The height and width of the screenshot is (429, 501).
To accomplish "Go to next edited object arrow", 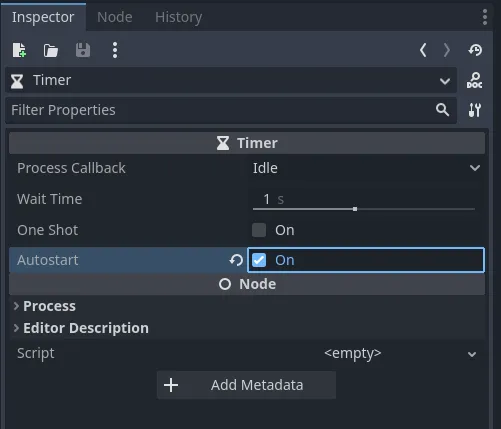I will pos(447,50).
